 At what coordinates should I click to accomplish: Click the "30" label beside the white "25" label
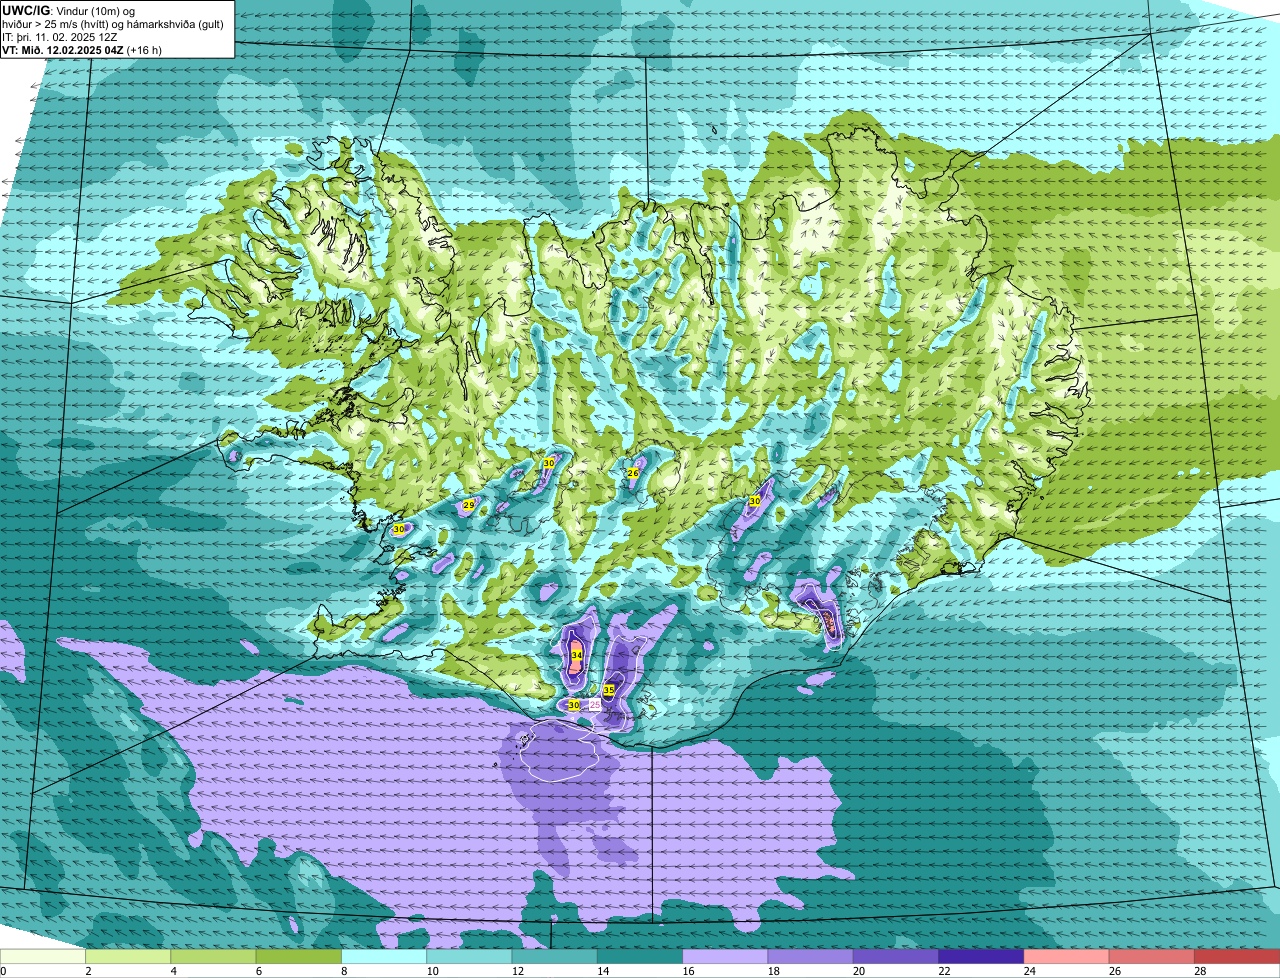click(x=573, y=705)
